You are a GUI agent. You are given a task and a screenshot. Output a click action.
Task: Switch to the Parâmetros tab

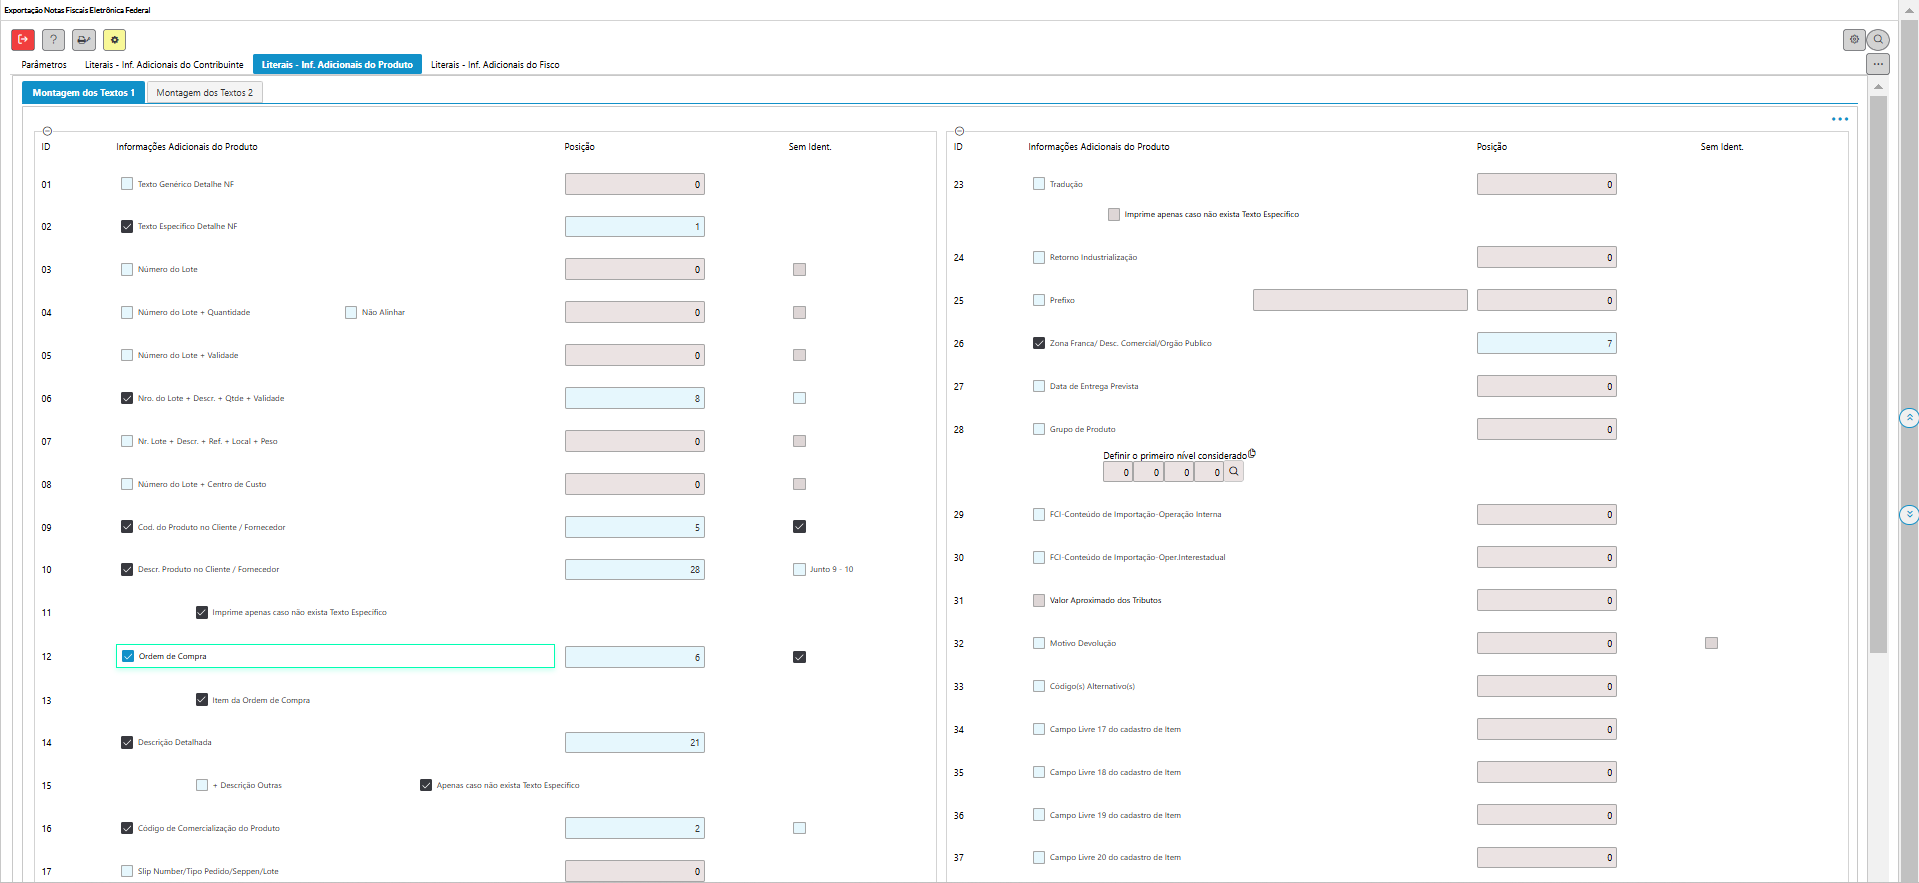pos(44,65)
